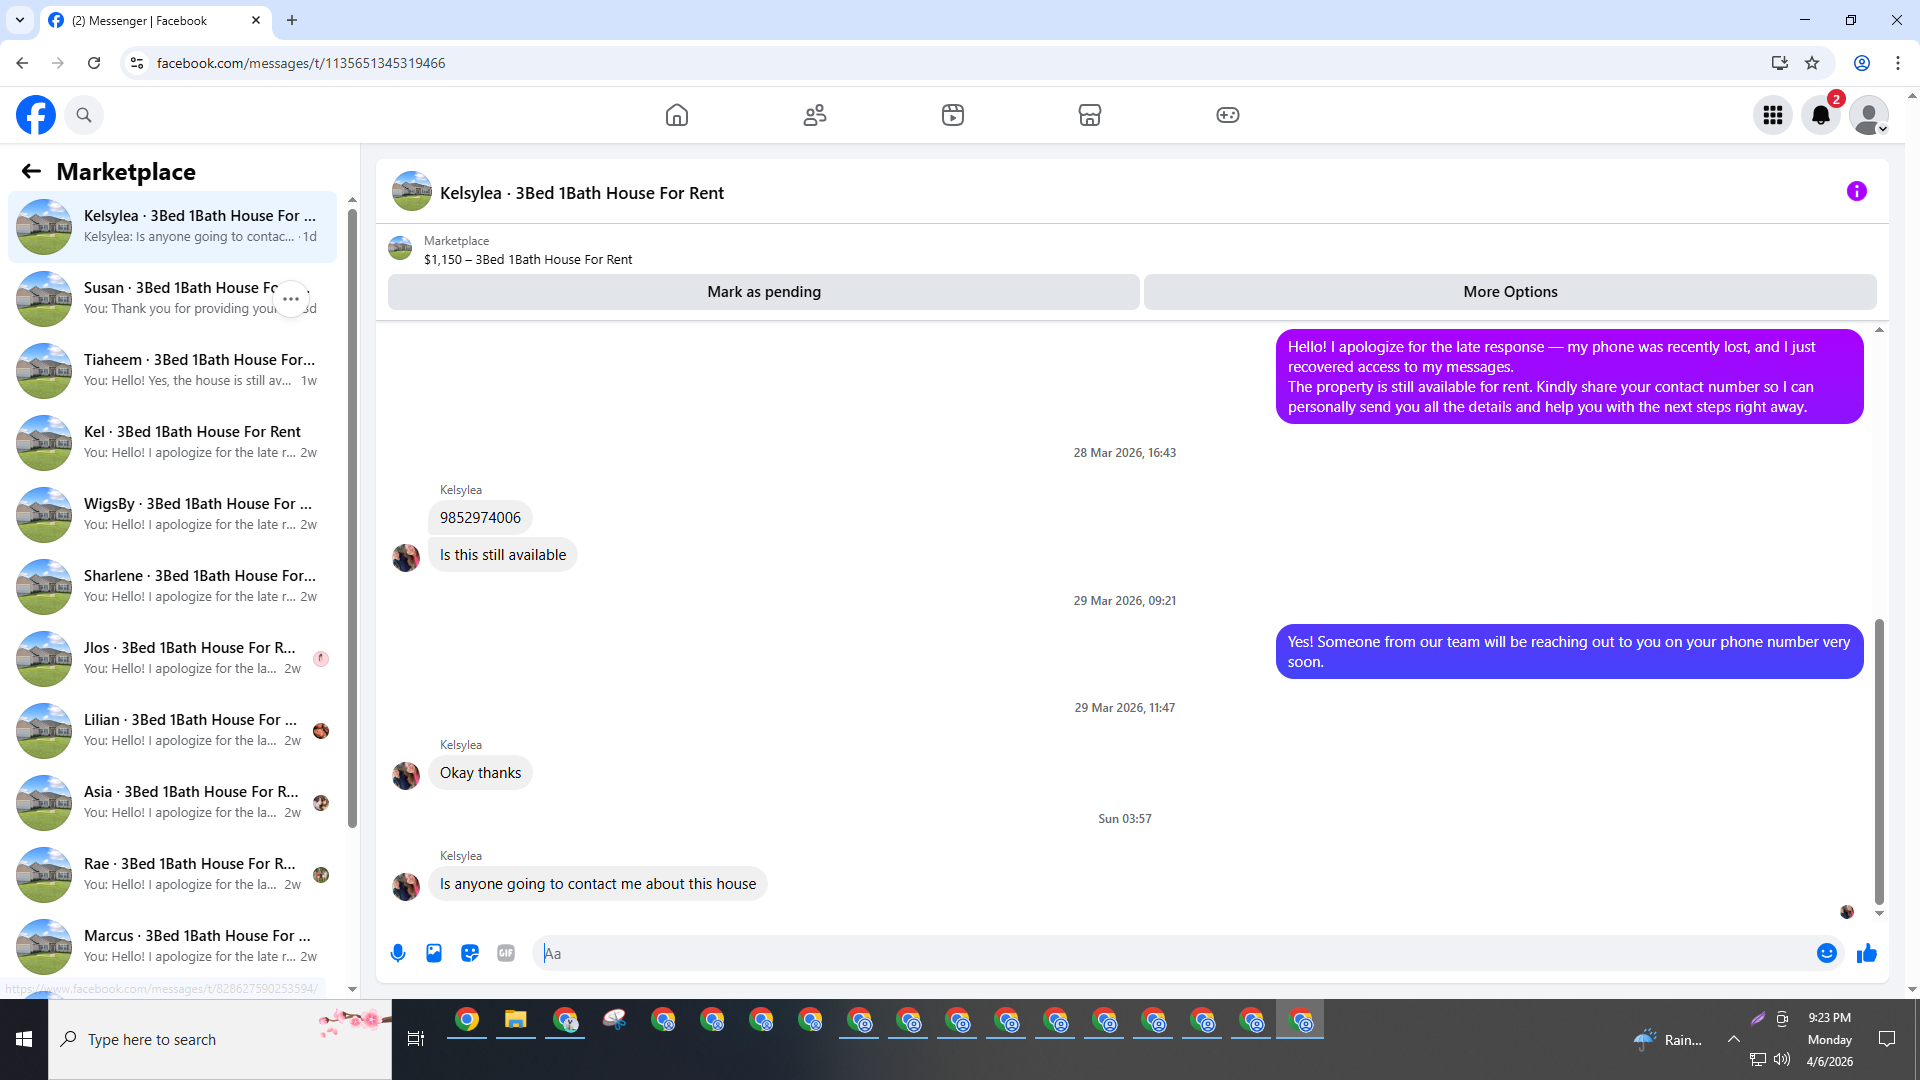Select the Messenger Facebook browser tab
Viewport: 1920px width, 1080px height.
(x=153, y=20)
